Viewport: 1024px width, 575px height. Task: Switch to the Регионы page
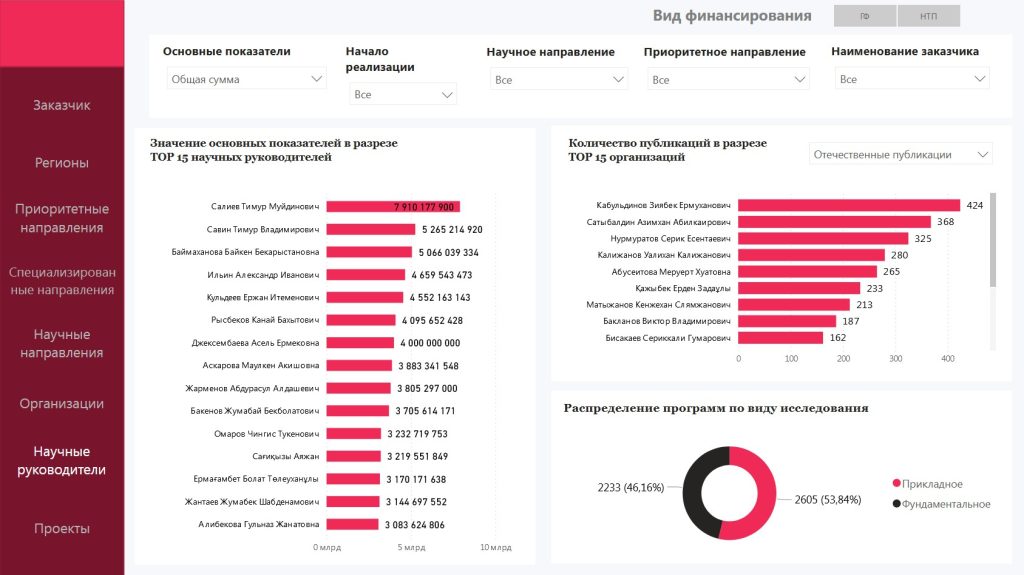coord(62,162)
